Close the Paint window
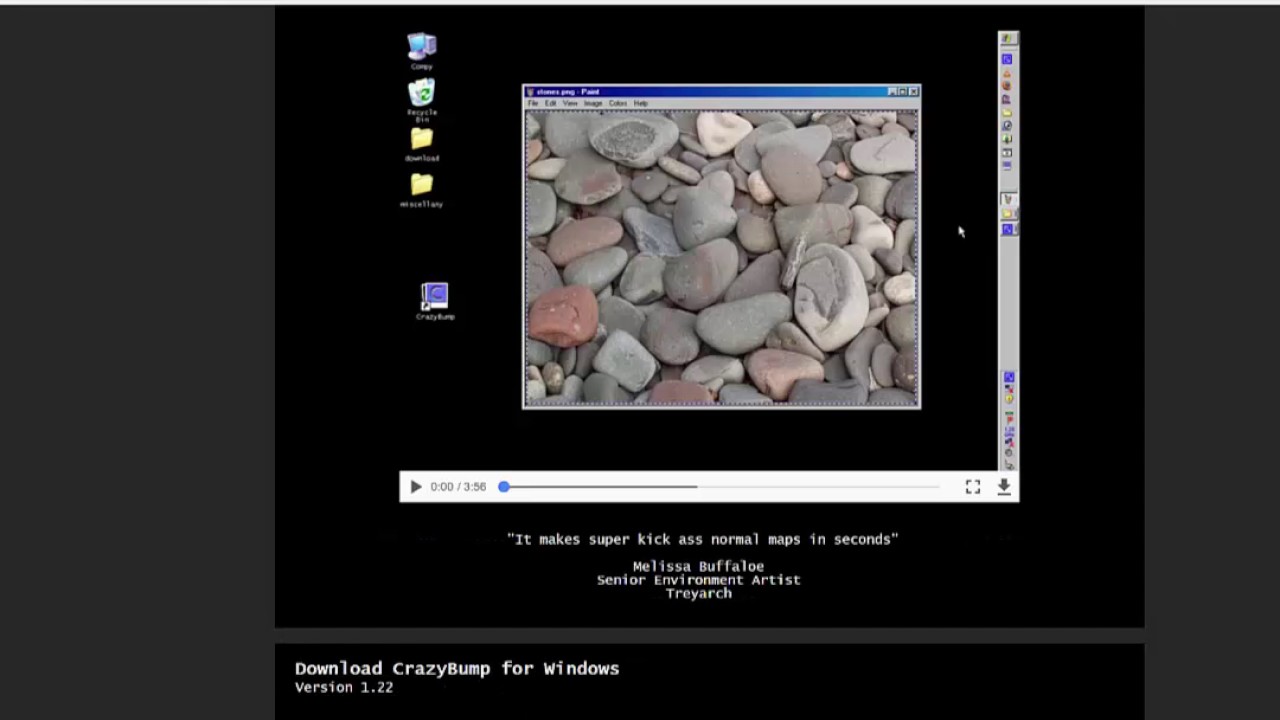1280x720 pixels. tap(913, 92)
